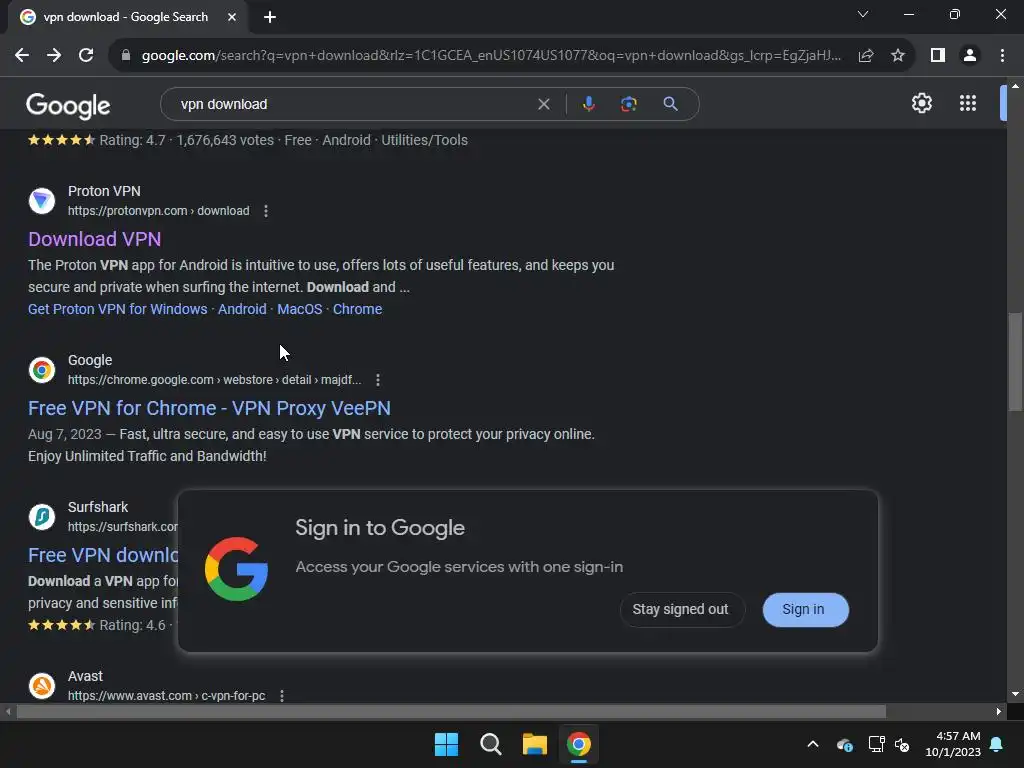
Task: Close the vpn download tab
Action: coord(232,18)
